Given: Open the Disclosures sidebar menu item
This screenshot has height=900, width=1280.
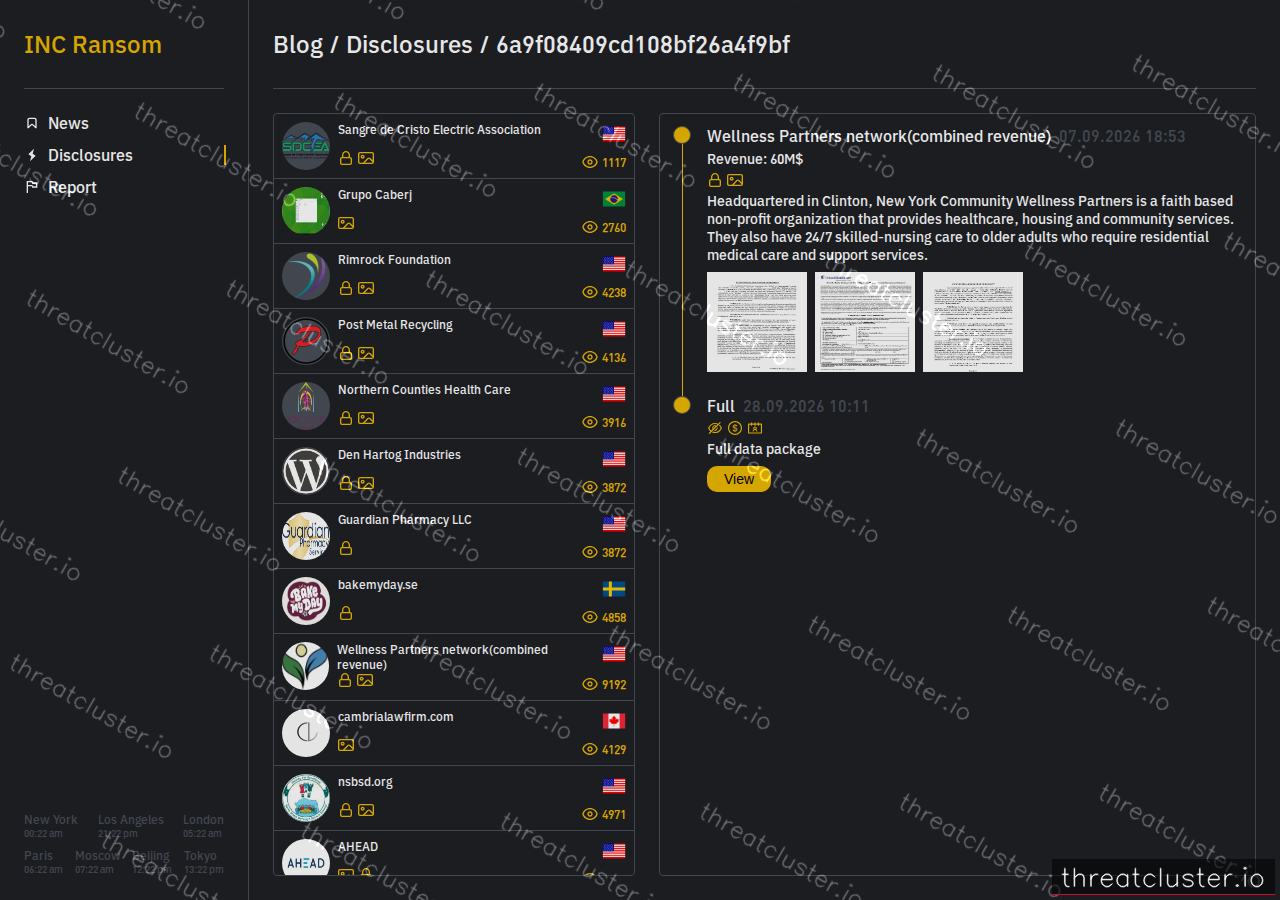Looking at the screenshot, I should tap(90, 155).
